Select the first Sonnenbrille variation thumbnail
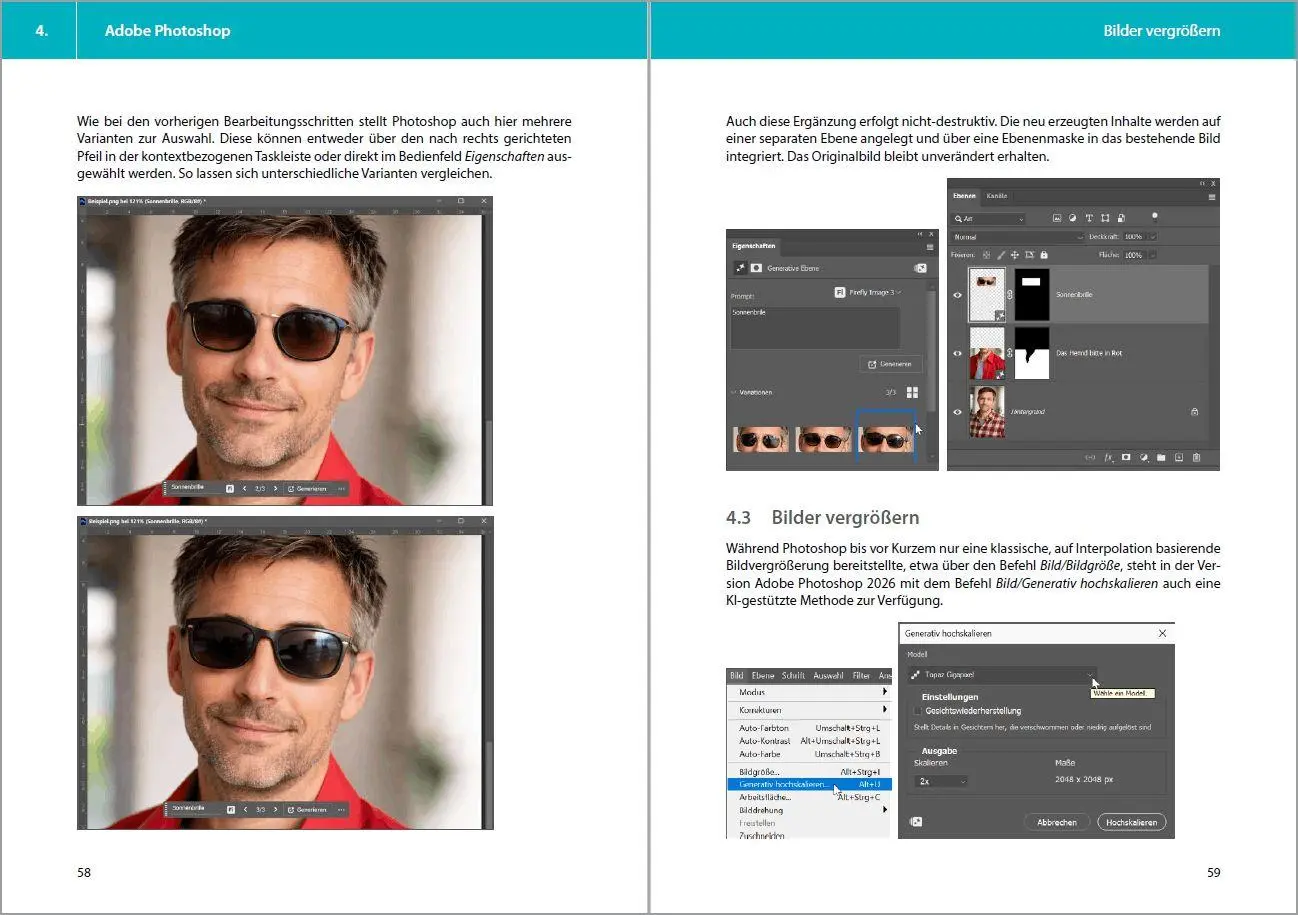Viewport: 1298px width, 915px height. point(761,439)
